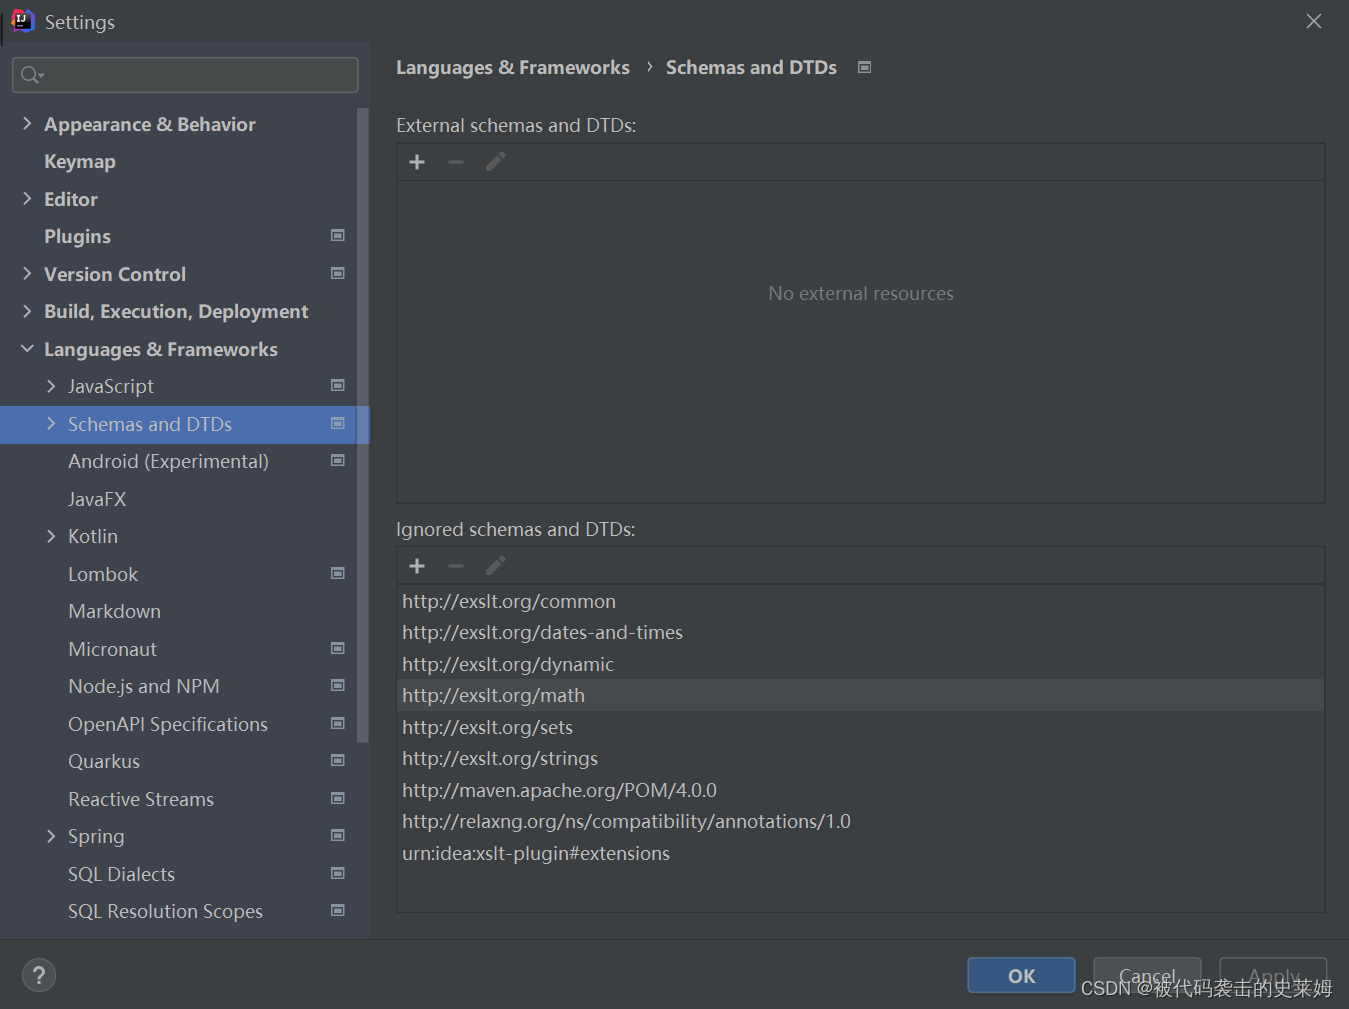Click the project-level icon on Spring row
1349x1009 pixels.
338,836
